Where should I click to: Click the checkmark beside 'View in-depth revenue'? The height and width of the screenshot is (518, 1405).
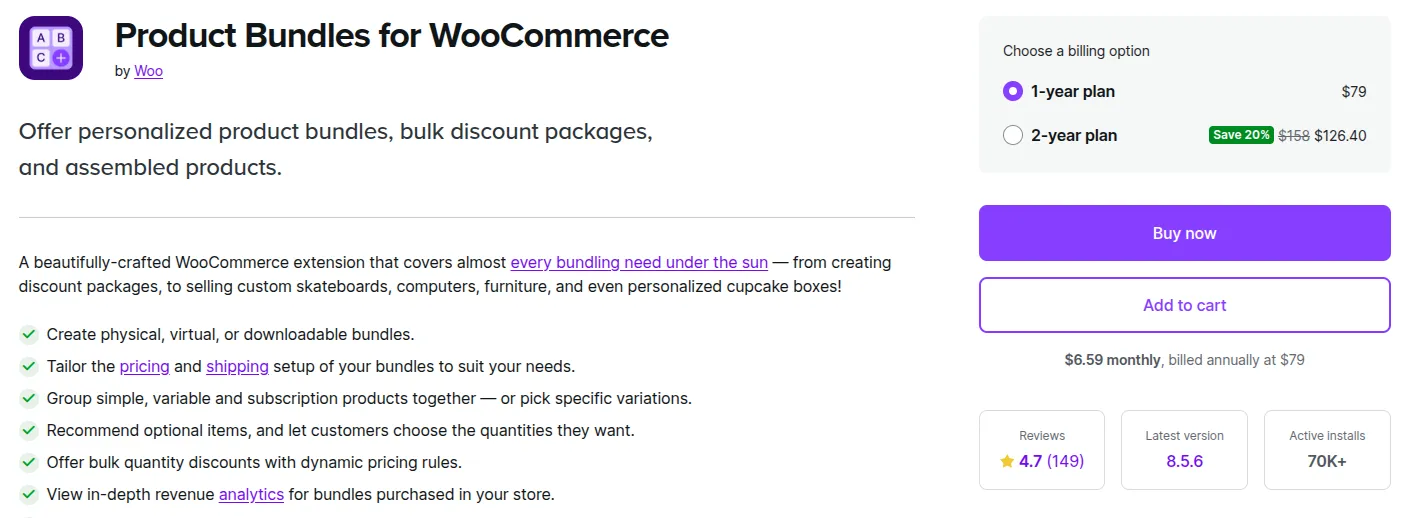[29, 494]
